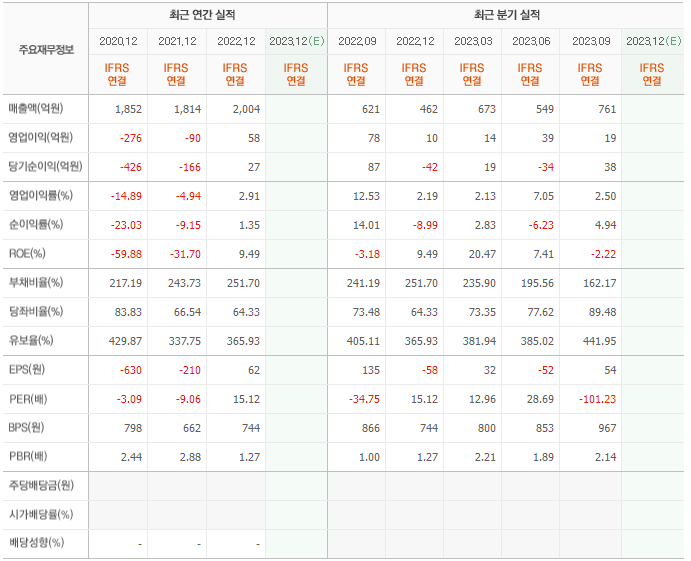691x561 pixels.
Task: Select the net income value -166
Action: pos(189,167)
